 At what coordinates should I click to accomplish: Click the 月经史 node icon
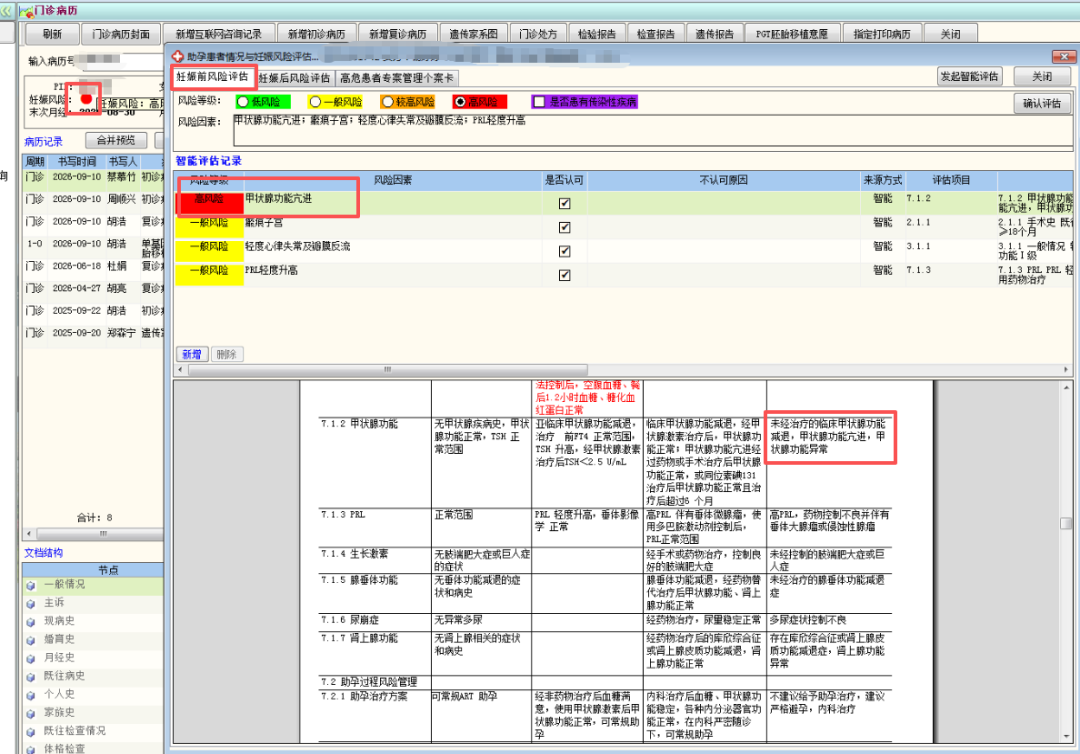pyautogui.click(x=30, y=659)
